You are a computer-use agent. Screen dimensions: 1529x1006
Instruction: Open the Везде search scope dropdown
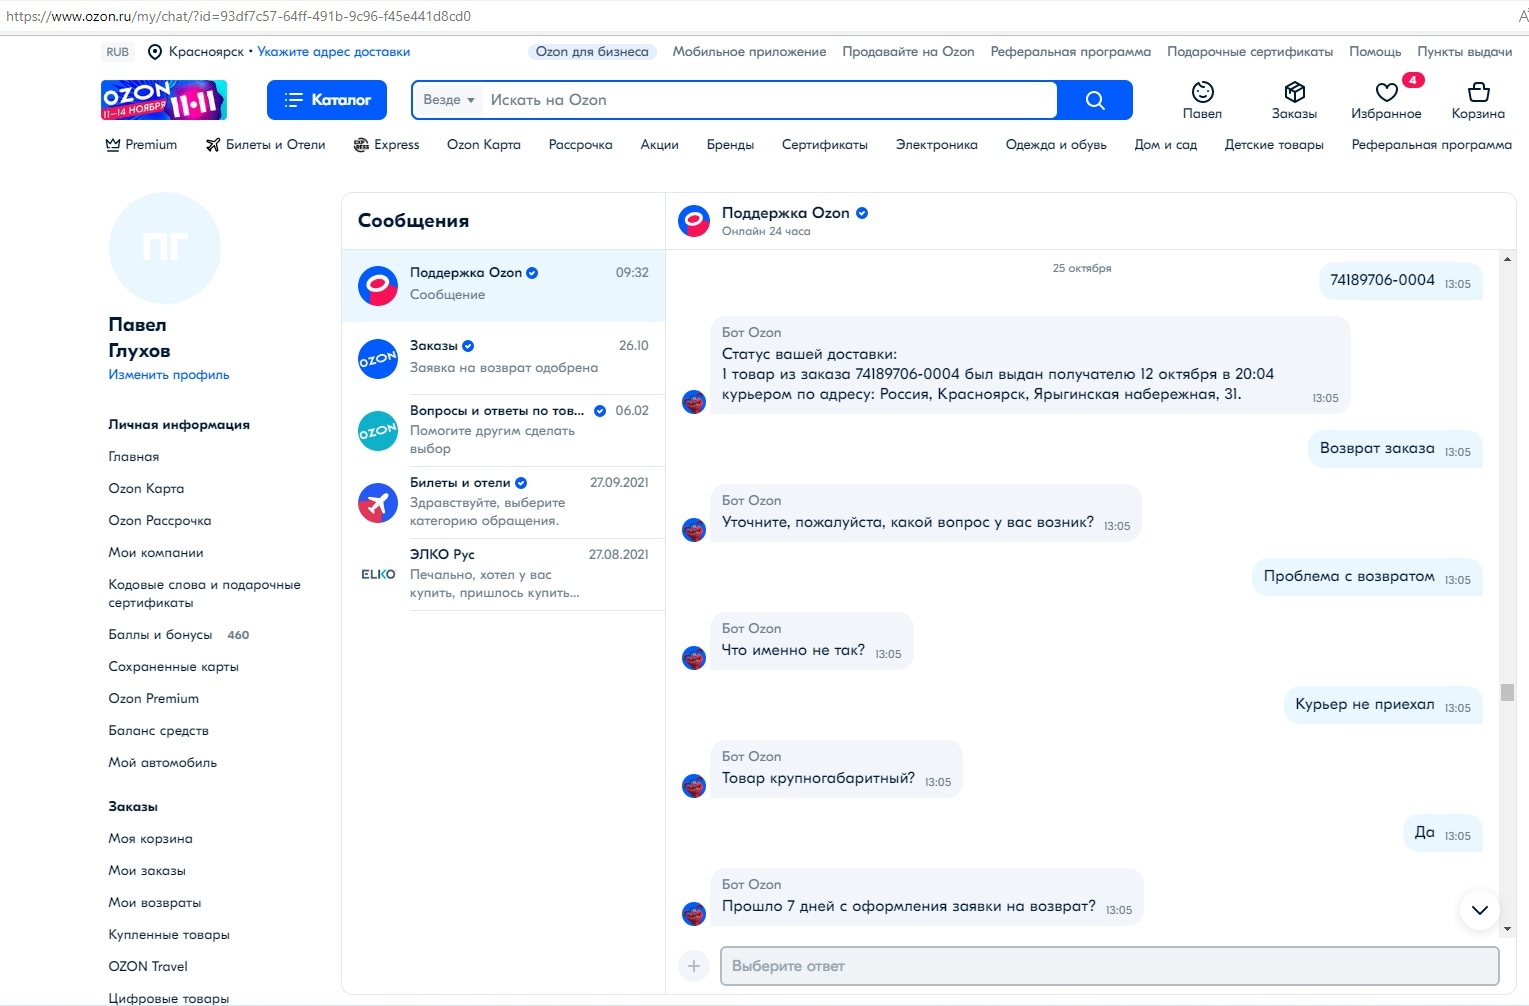tap(448, 100)
